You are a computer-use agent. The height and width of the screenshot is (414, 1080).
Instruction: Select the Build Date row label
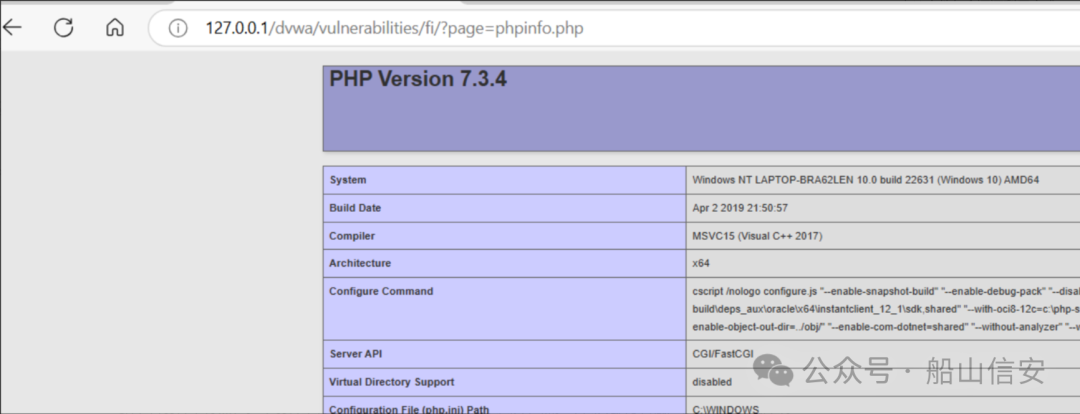coord(355,208)
